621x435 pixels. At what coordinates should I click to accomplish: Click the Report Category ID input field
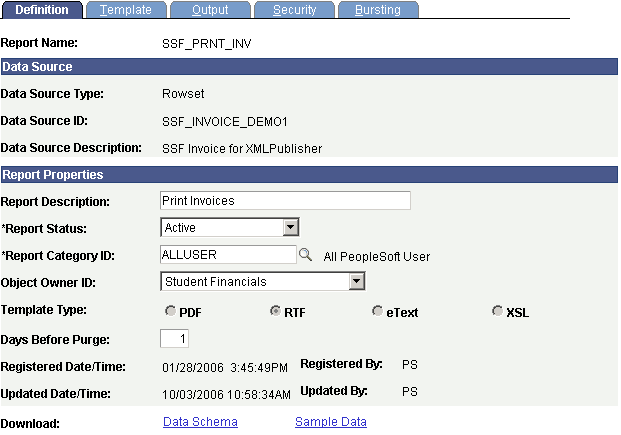[x=228, y=254]
